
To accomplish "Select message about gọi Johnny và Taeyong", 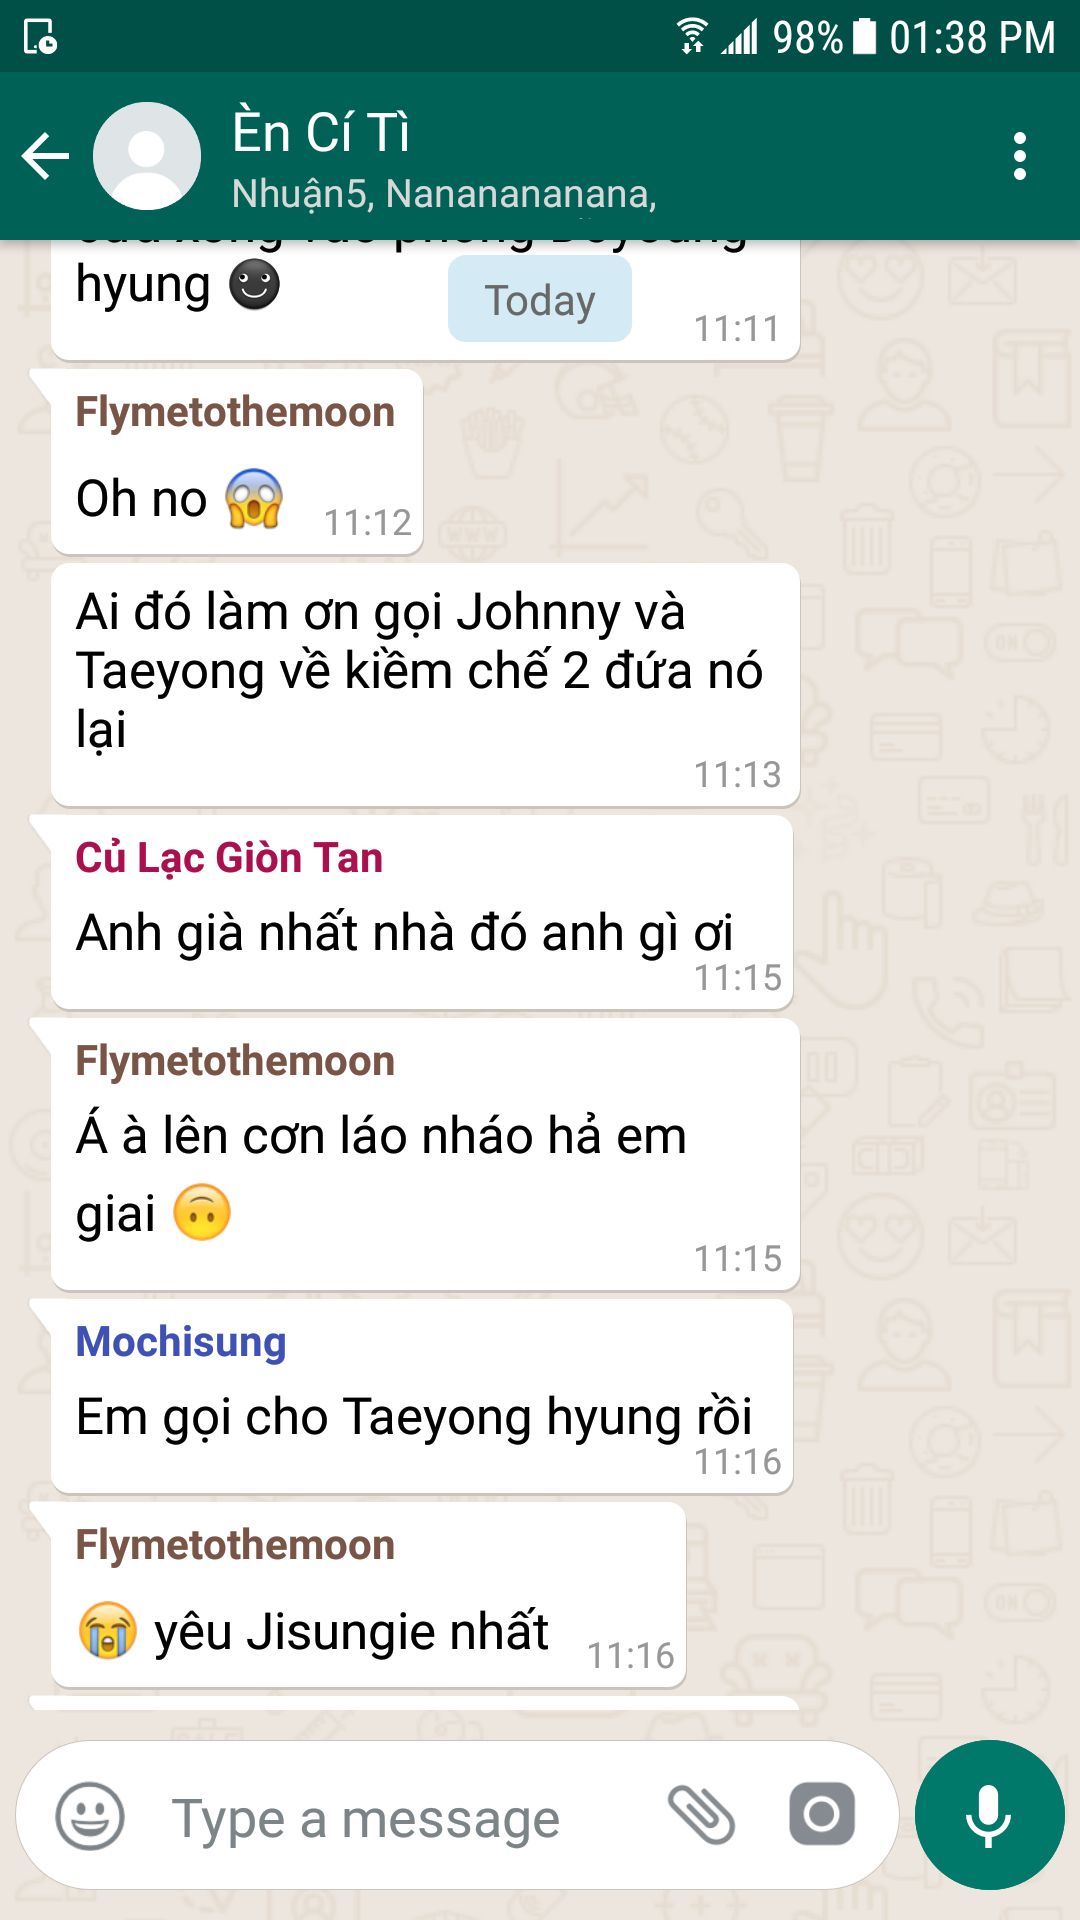I will pos(425,685).
